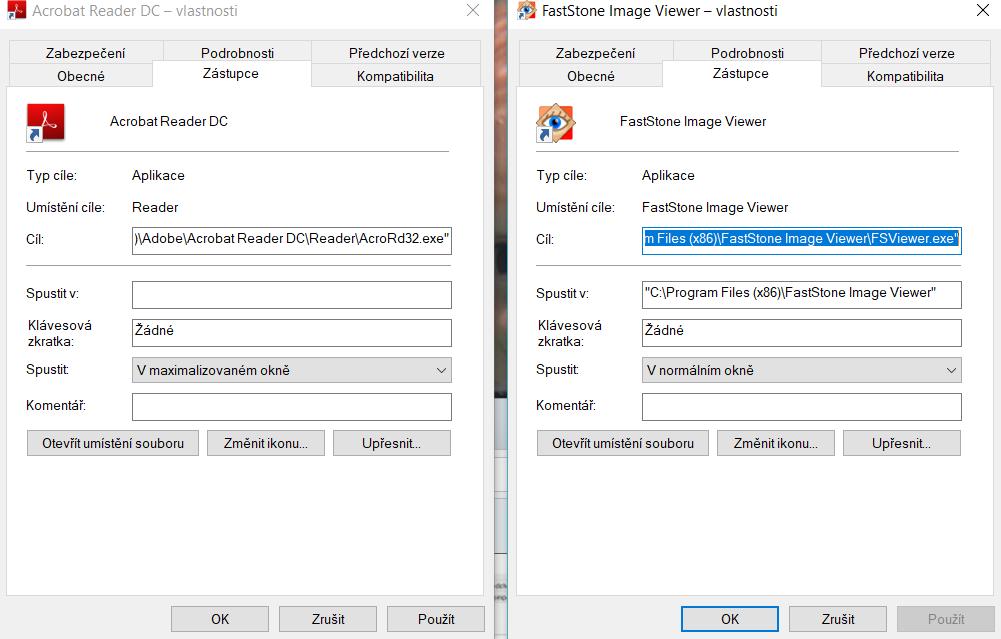Click "Reader" target location value

coord(155,207)
